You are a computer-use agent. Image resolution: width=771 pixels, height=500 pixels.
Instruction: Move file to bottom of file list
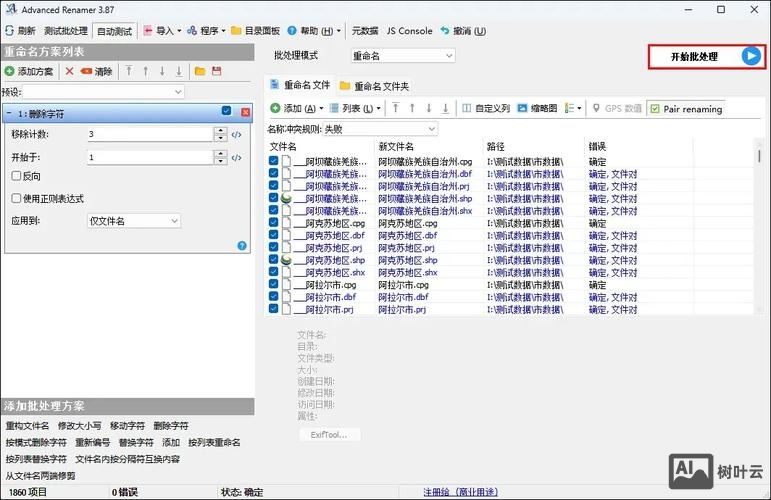click(x=445, y=108)
